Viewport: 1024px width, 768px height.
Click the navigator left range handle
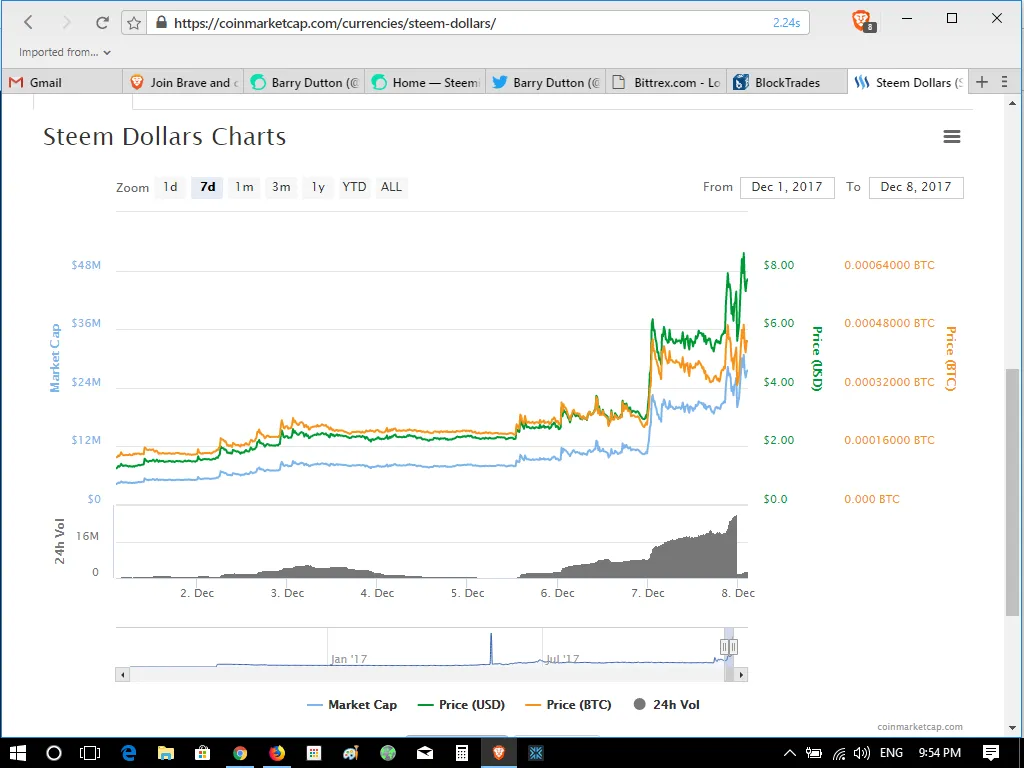pyautogui.click(x=724, y=647)
